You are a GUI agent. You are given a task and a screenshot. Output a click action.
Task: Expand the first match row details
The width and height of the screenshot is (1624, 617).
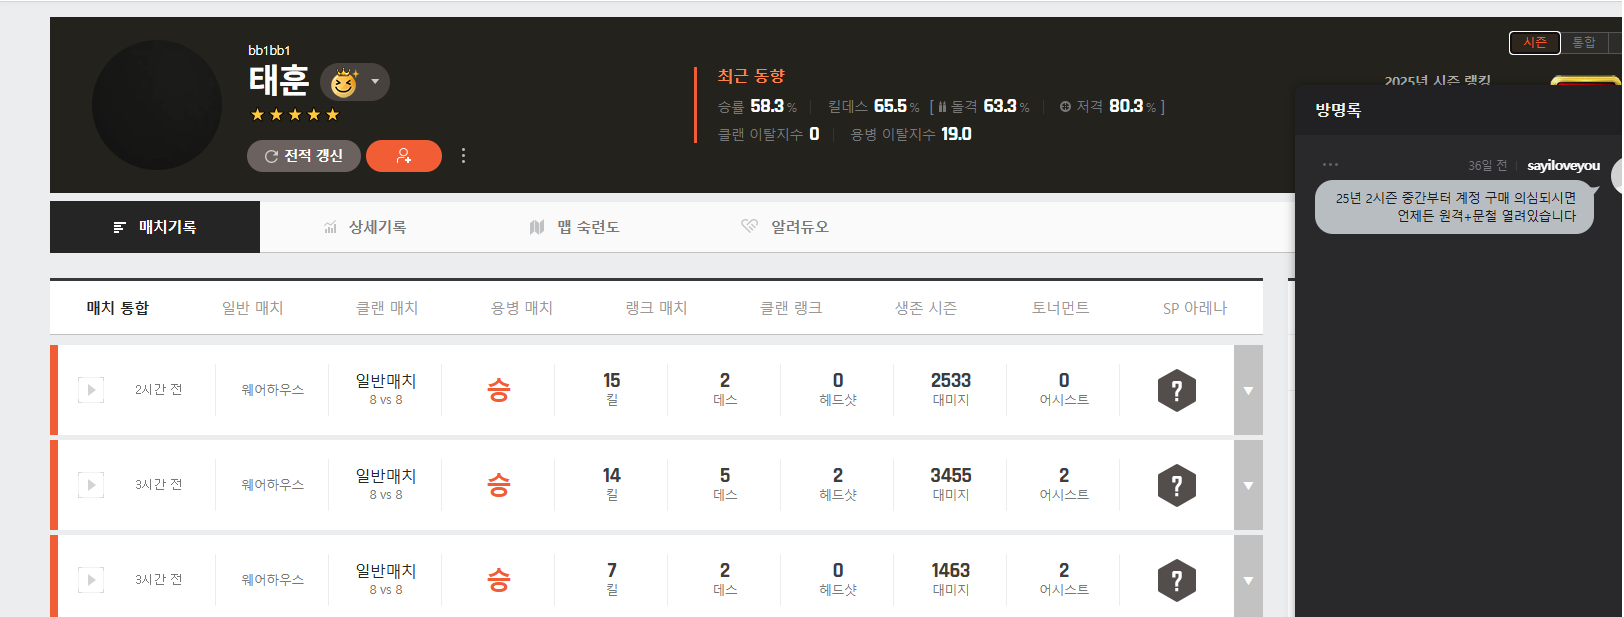(1248, 391)
